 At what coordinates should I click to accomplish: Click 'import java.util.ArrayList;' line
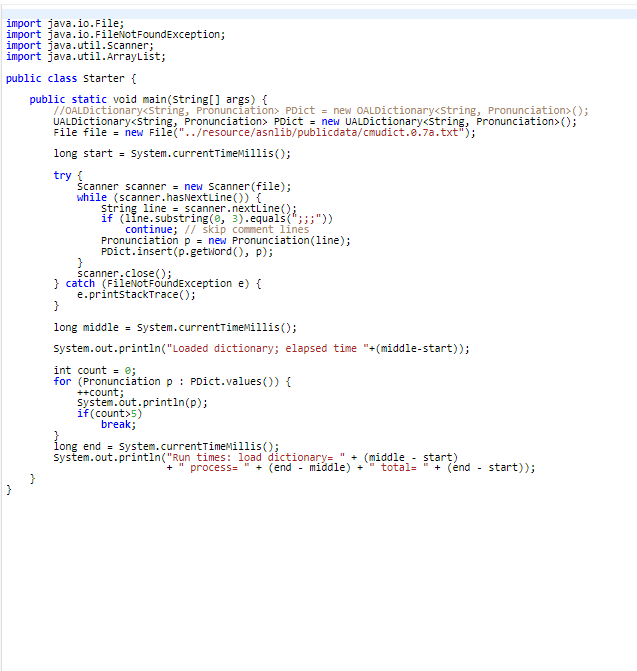tap(86, 56)
